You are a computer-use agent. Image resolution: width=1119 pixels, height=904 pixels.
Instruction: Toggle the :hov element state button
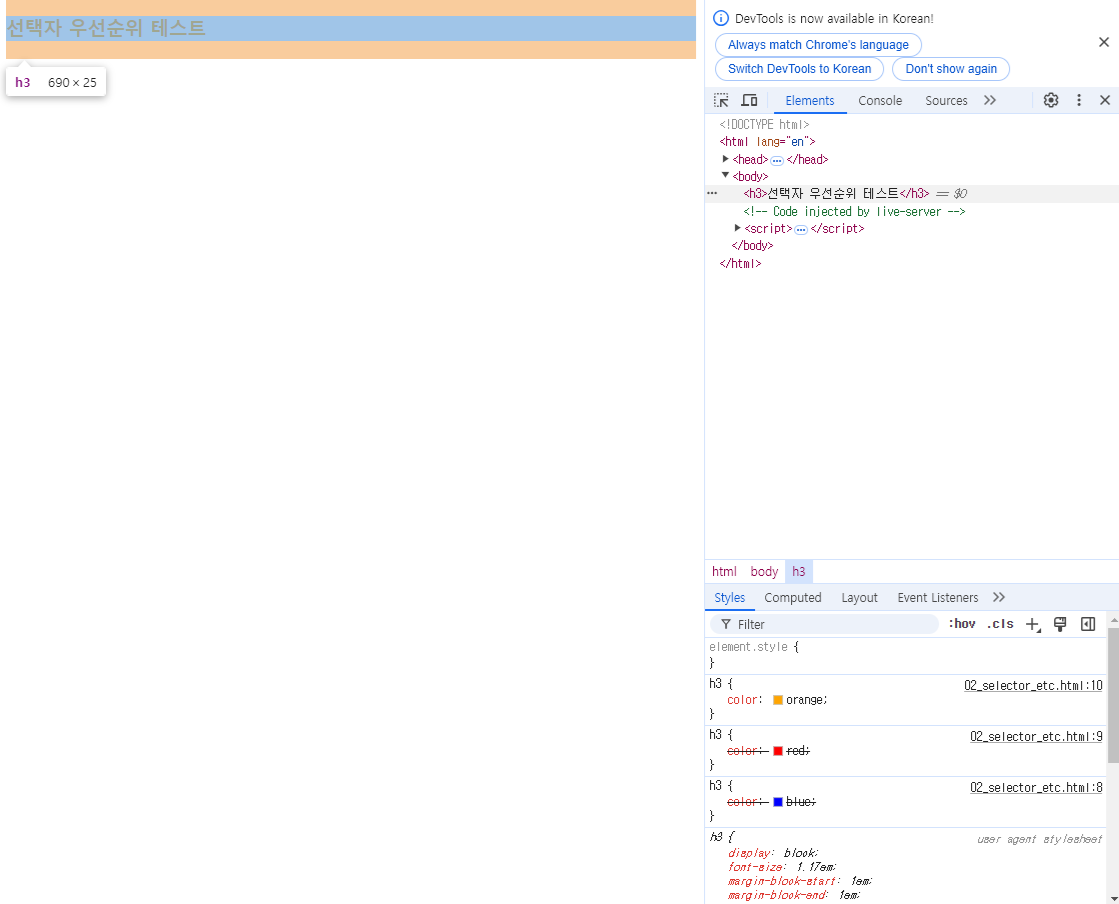point(962,624)
